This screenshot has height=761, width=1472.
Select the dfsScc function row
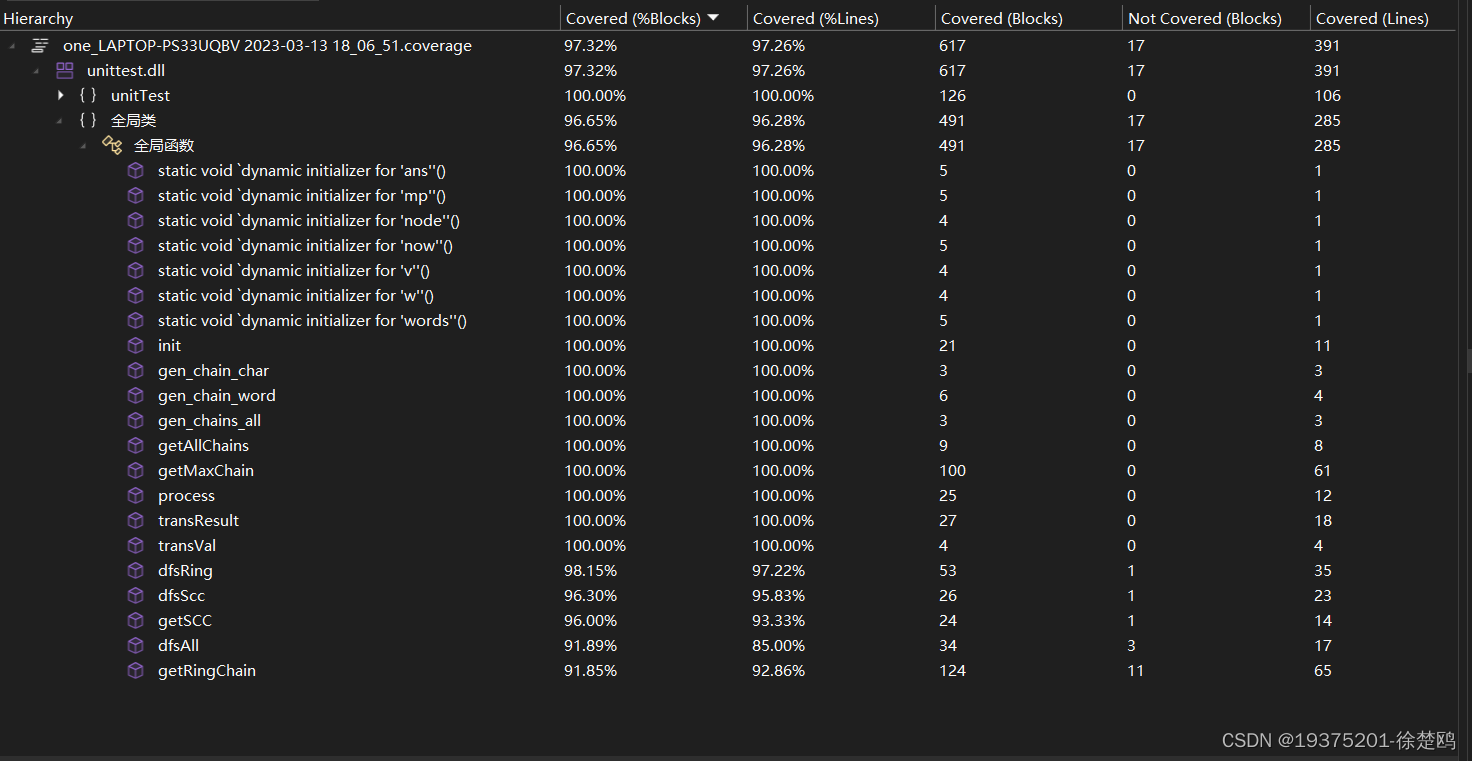point(728,596)
